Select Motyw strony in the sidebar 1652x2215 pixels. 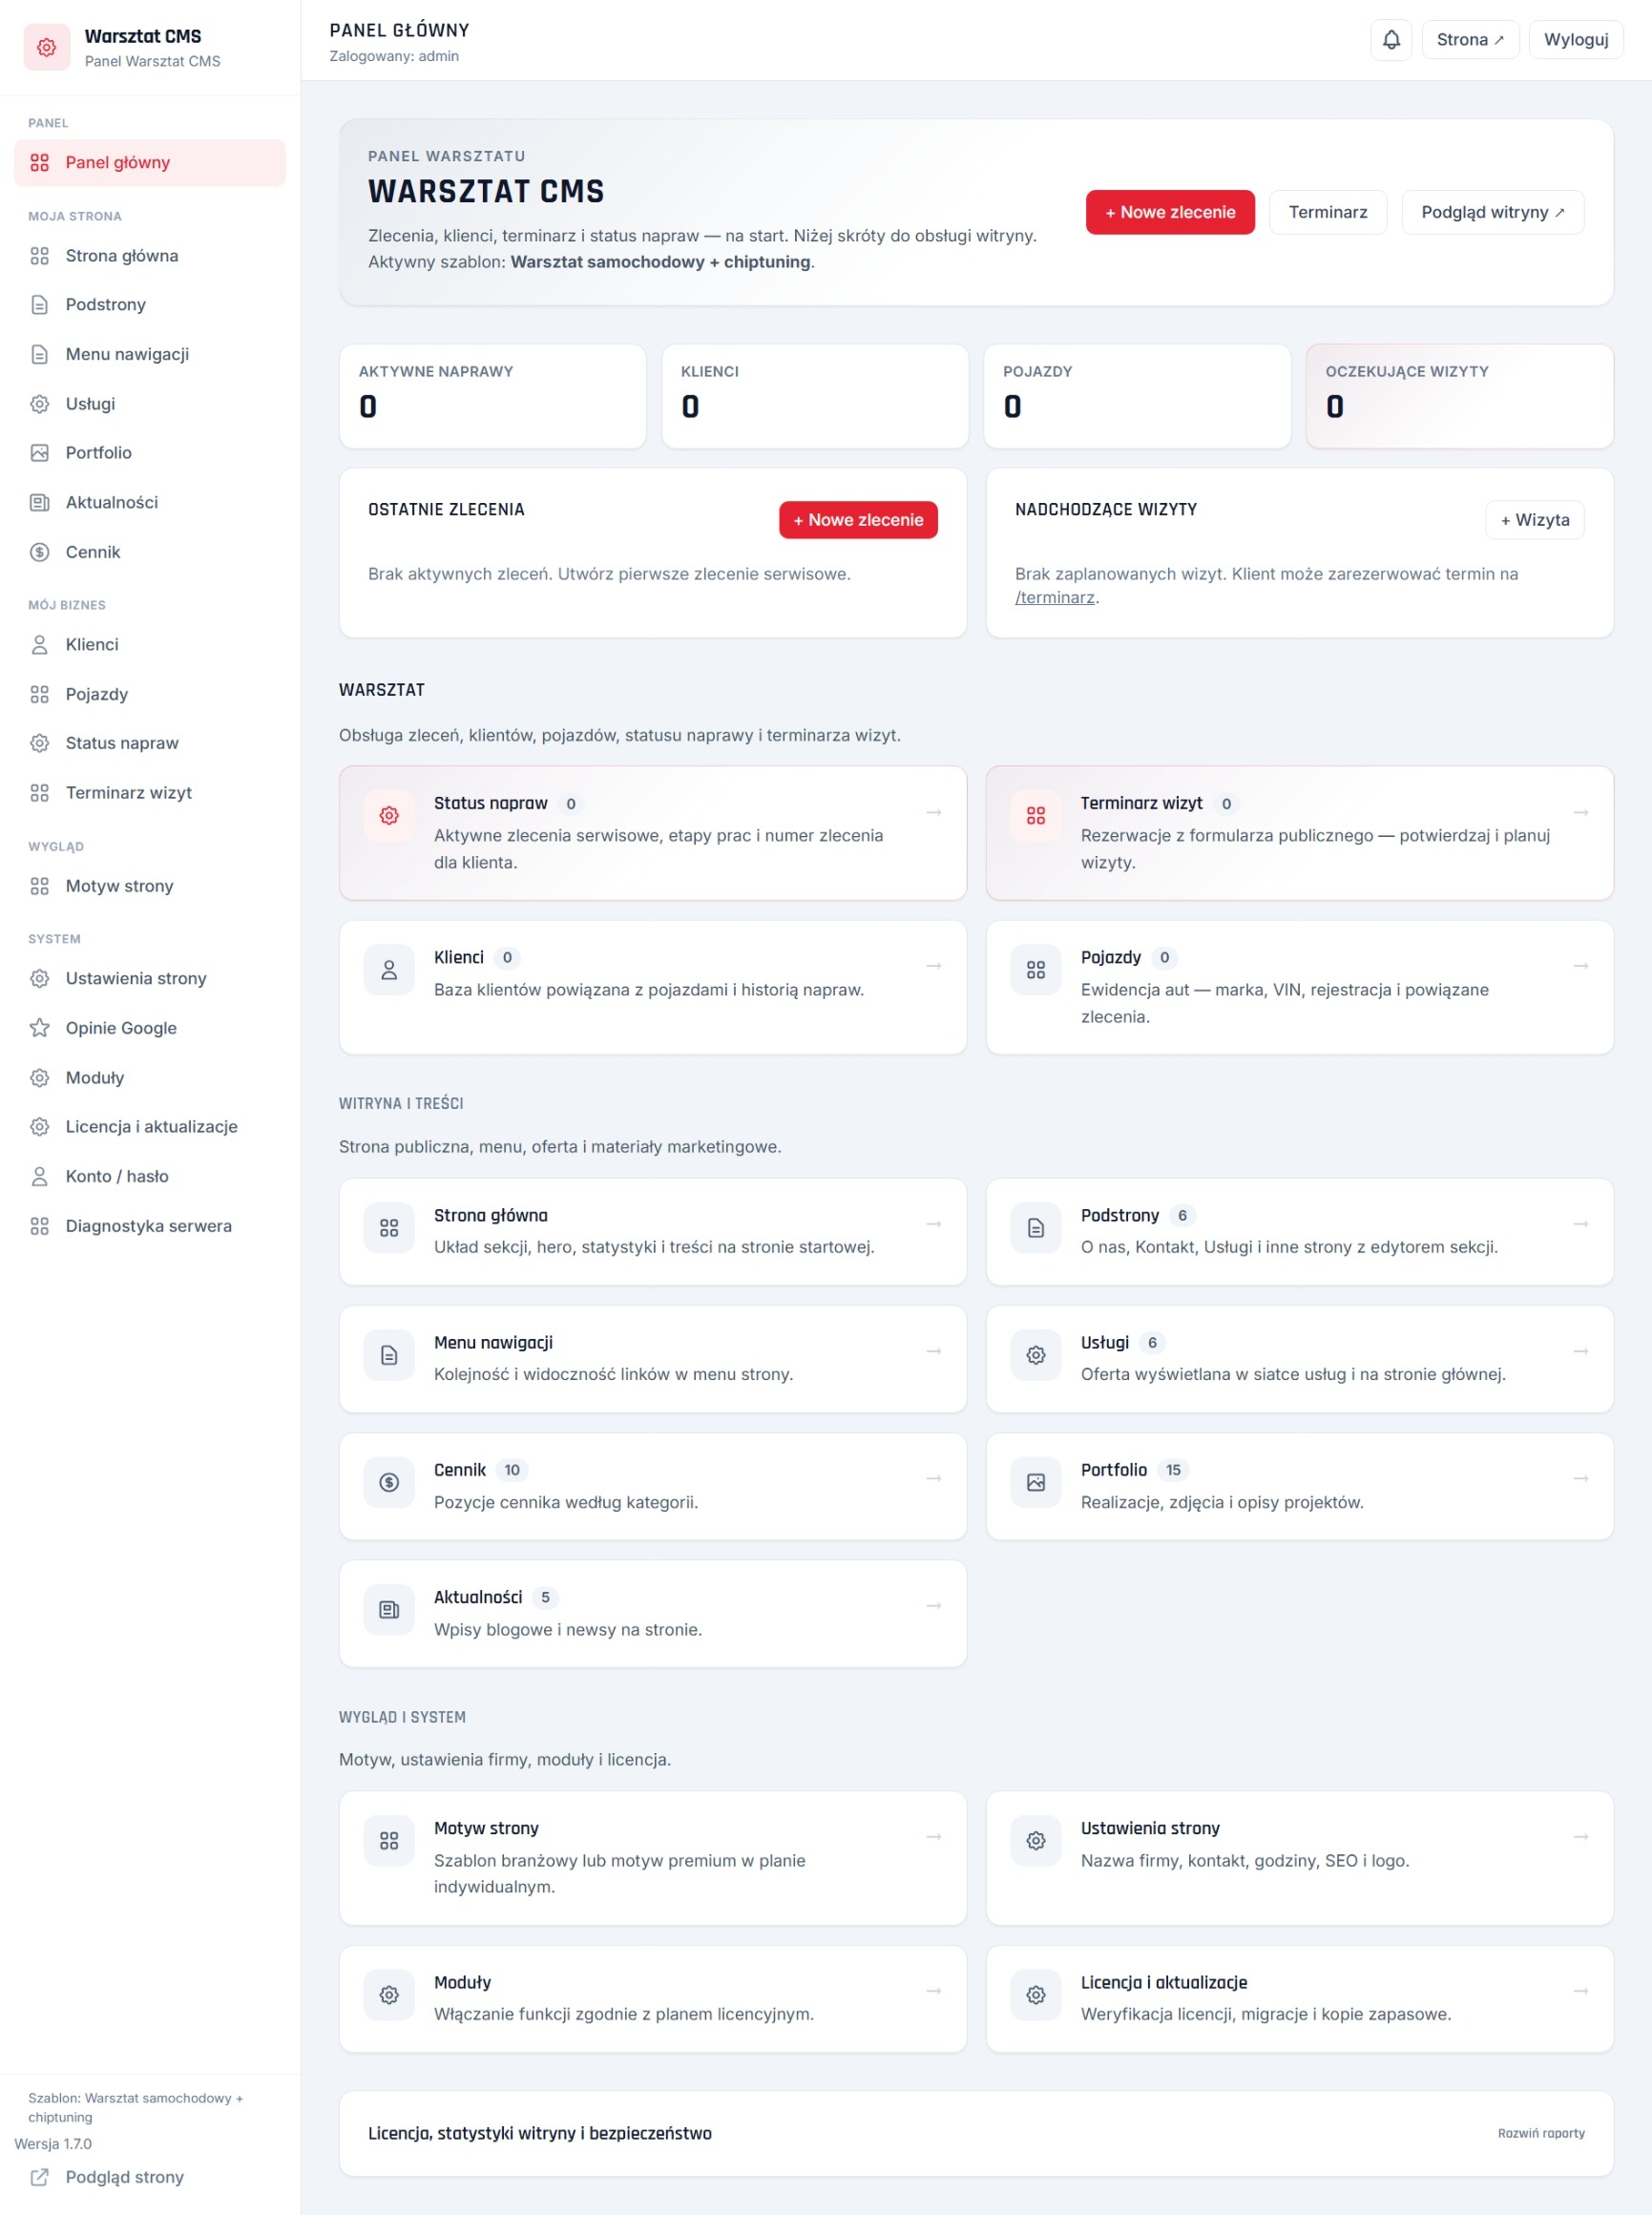click(x=150, y=886)
